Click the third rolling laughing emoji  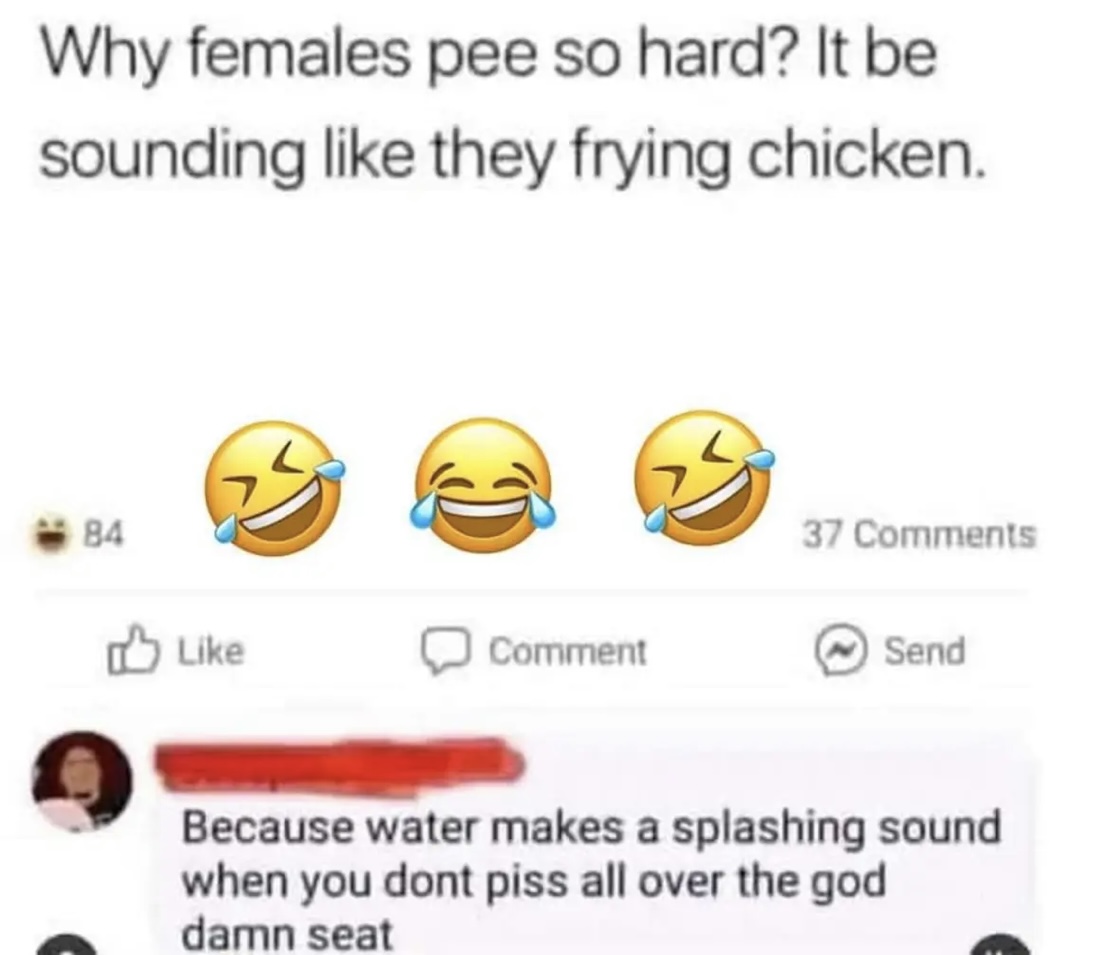click(703, 479)
